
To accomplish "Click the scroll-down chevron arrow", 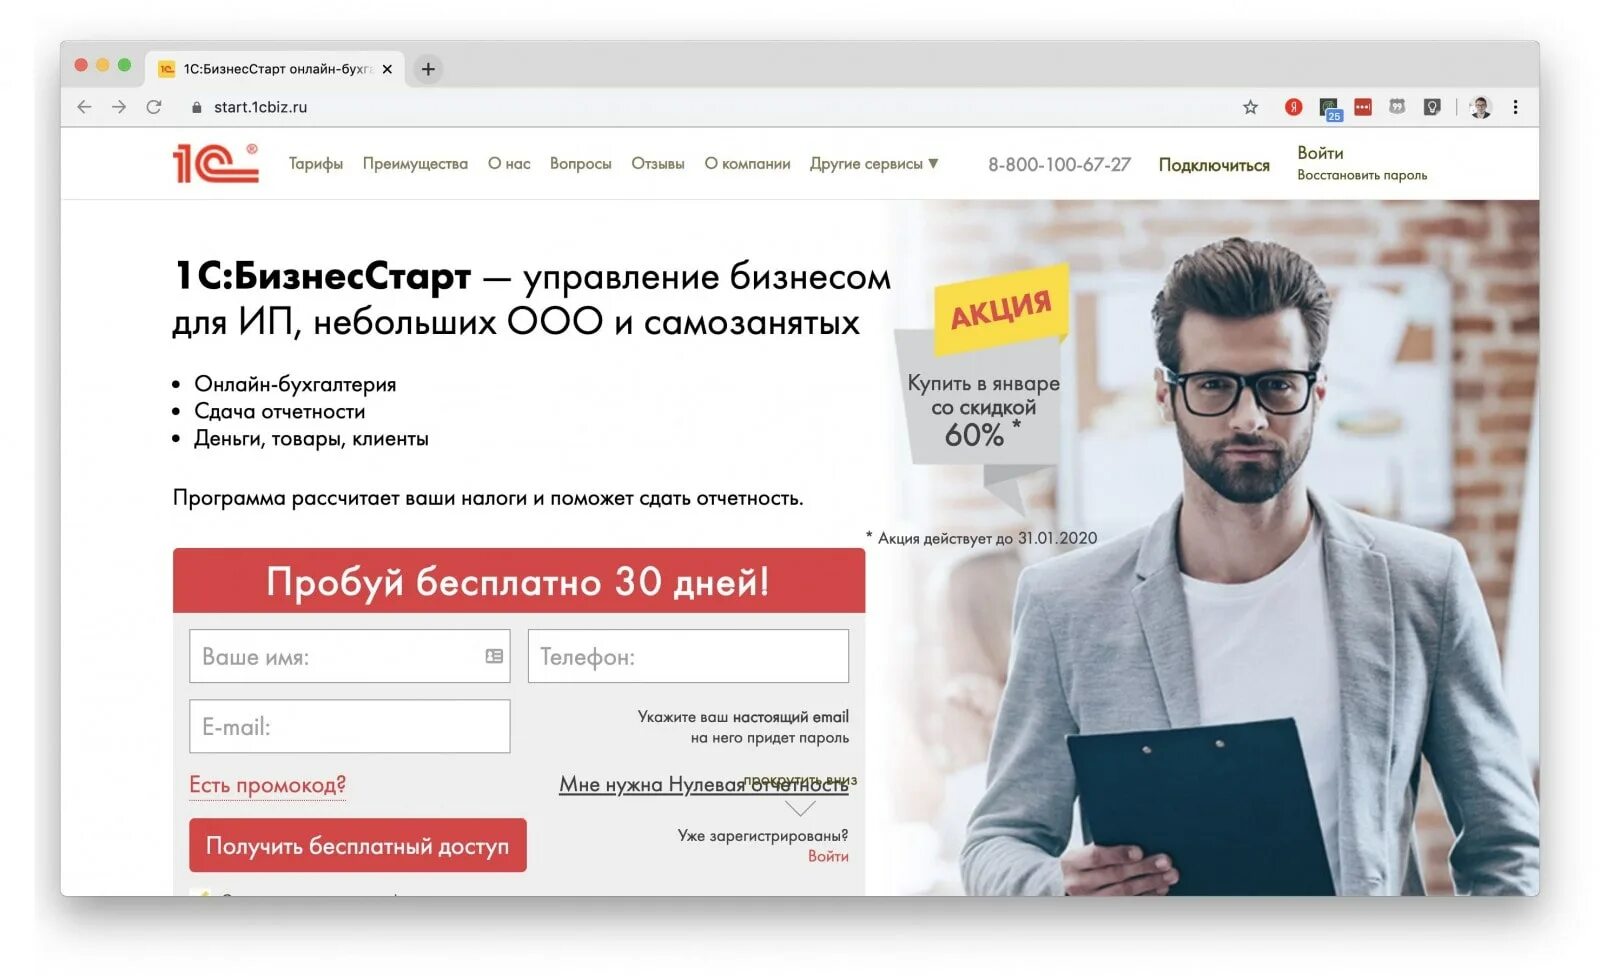I will click(800, 808).
